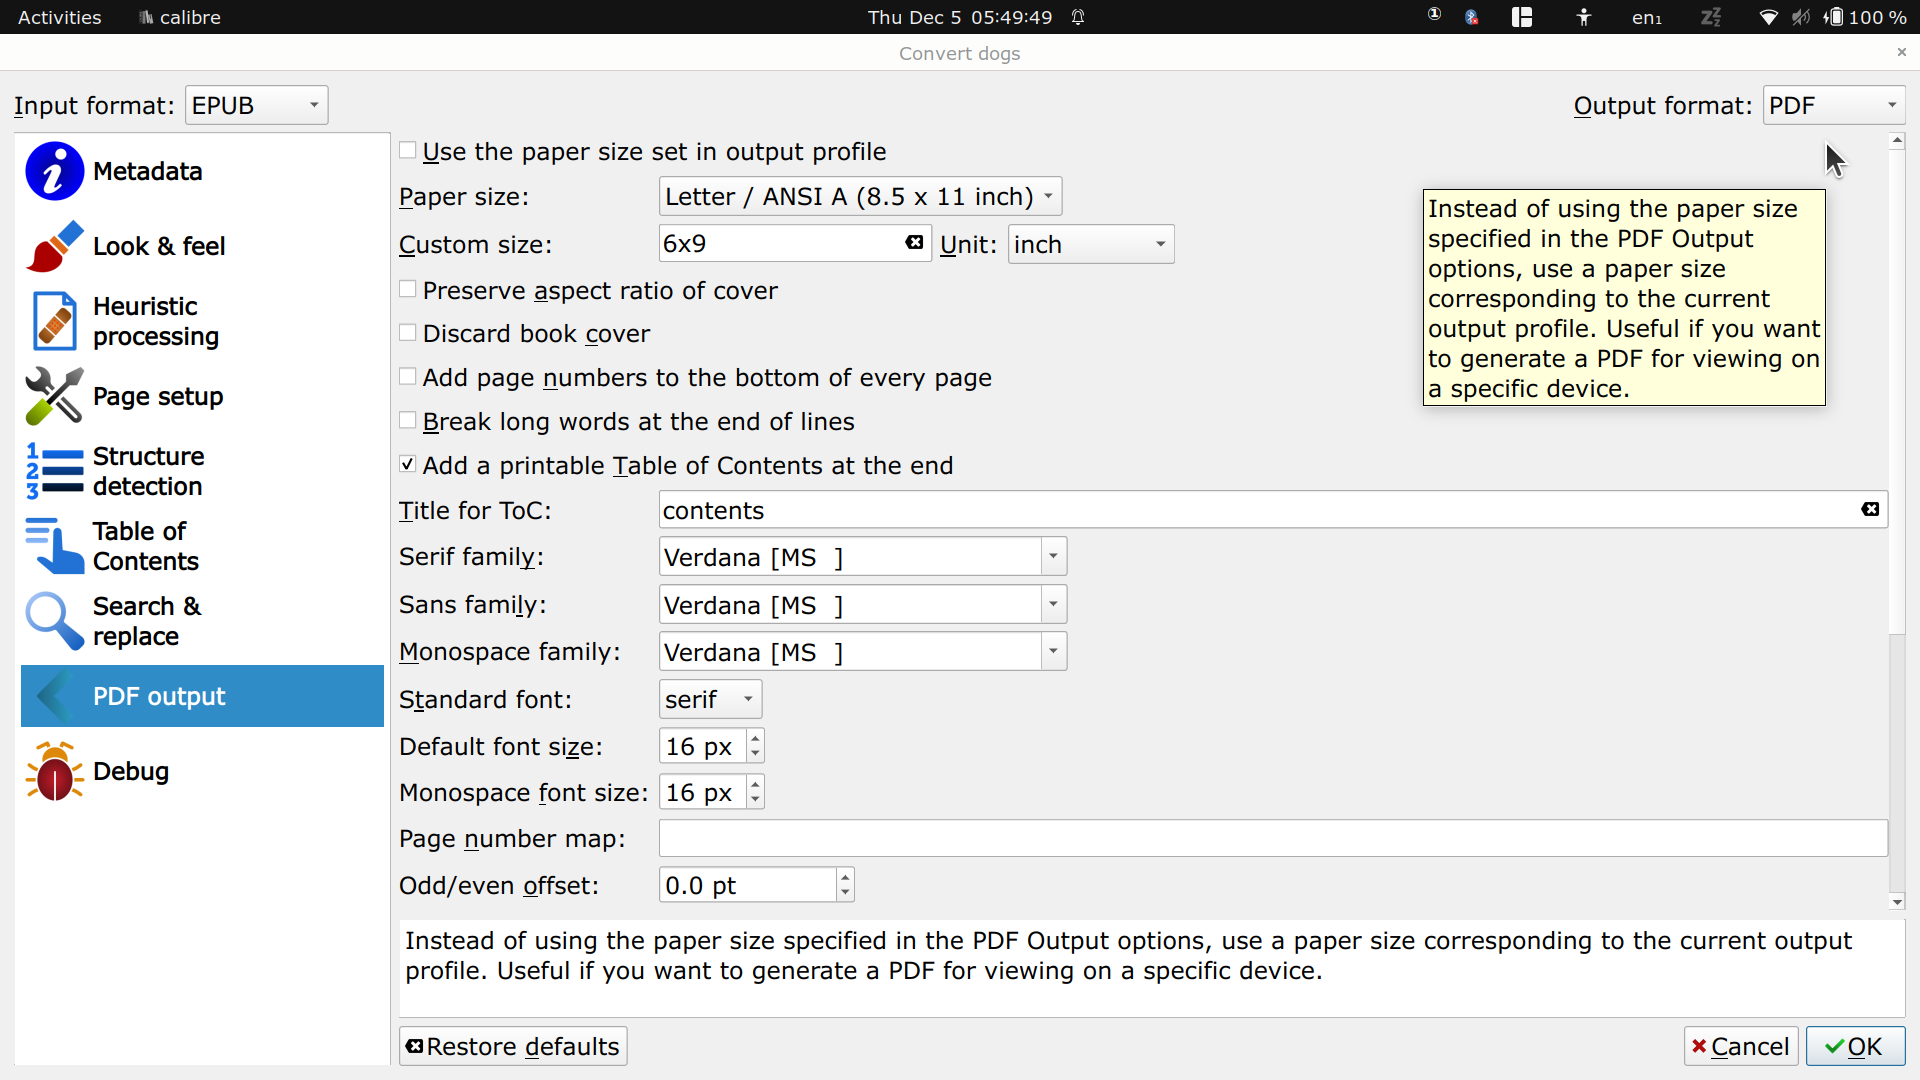Uncheck Add printable Table of Contents
Image resolution: width=1920 pixels, height=1080 pixels.
click(408, 465)
